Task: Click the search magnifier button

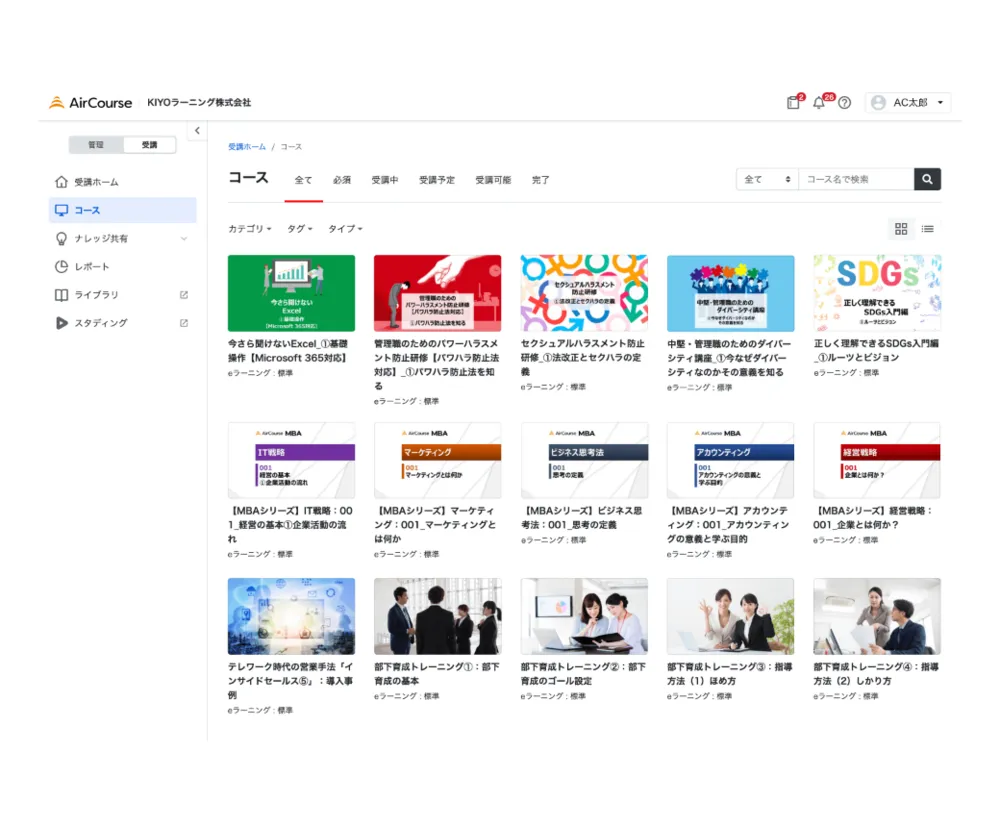Action: tap(927, 179)
